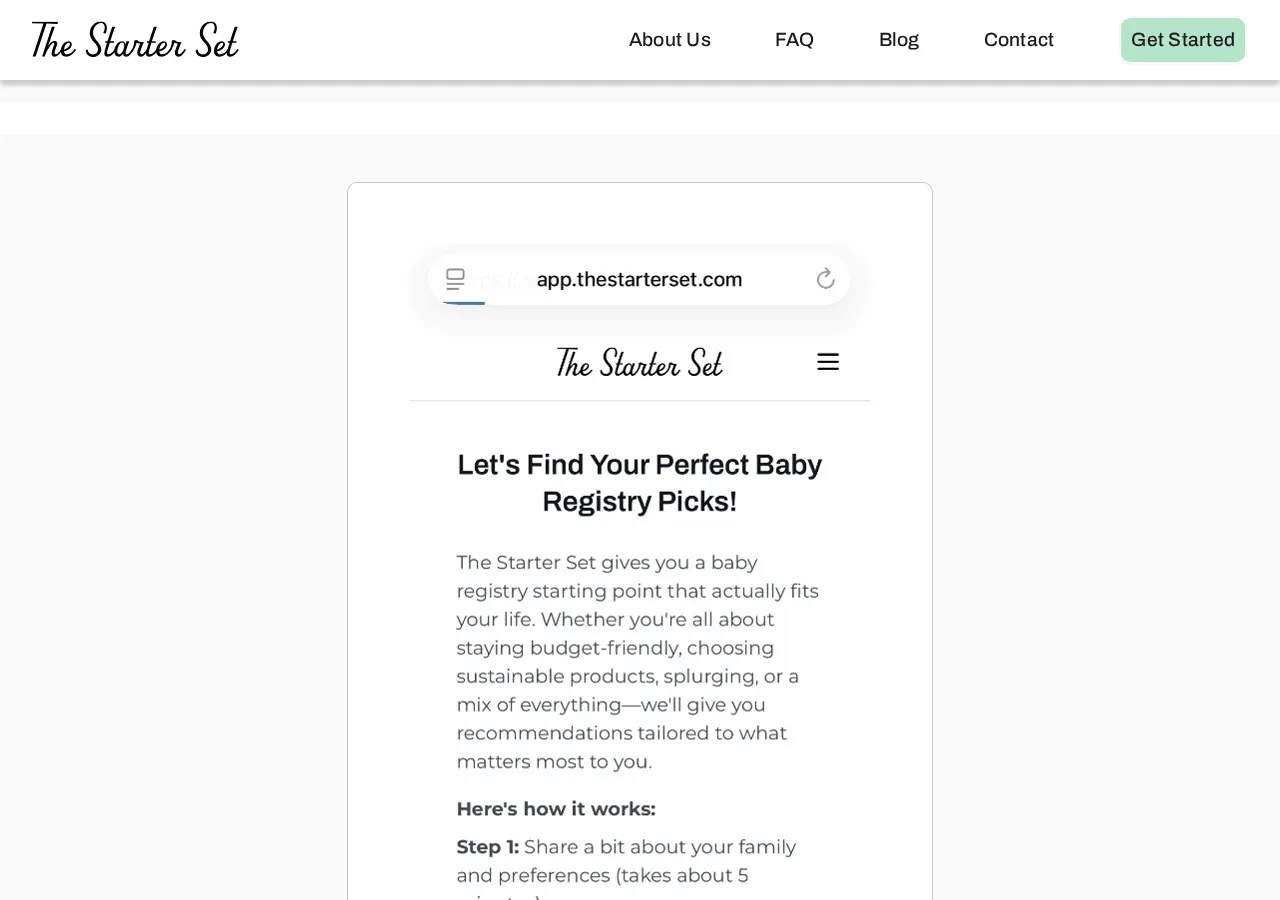Open the hamburger menu in the phone mockup
Viewport: 1280px width, 900px height.
[x=828, y=361]
